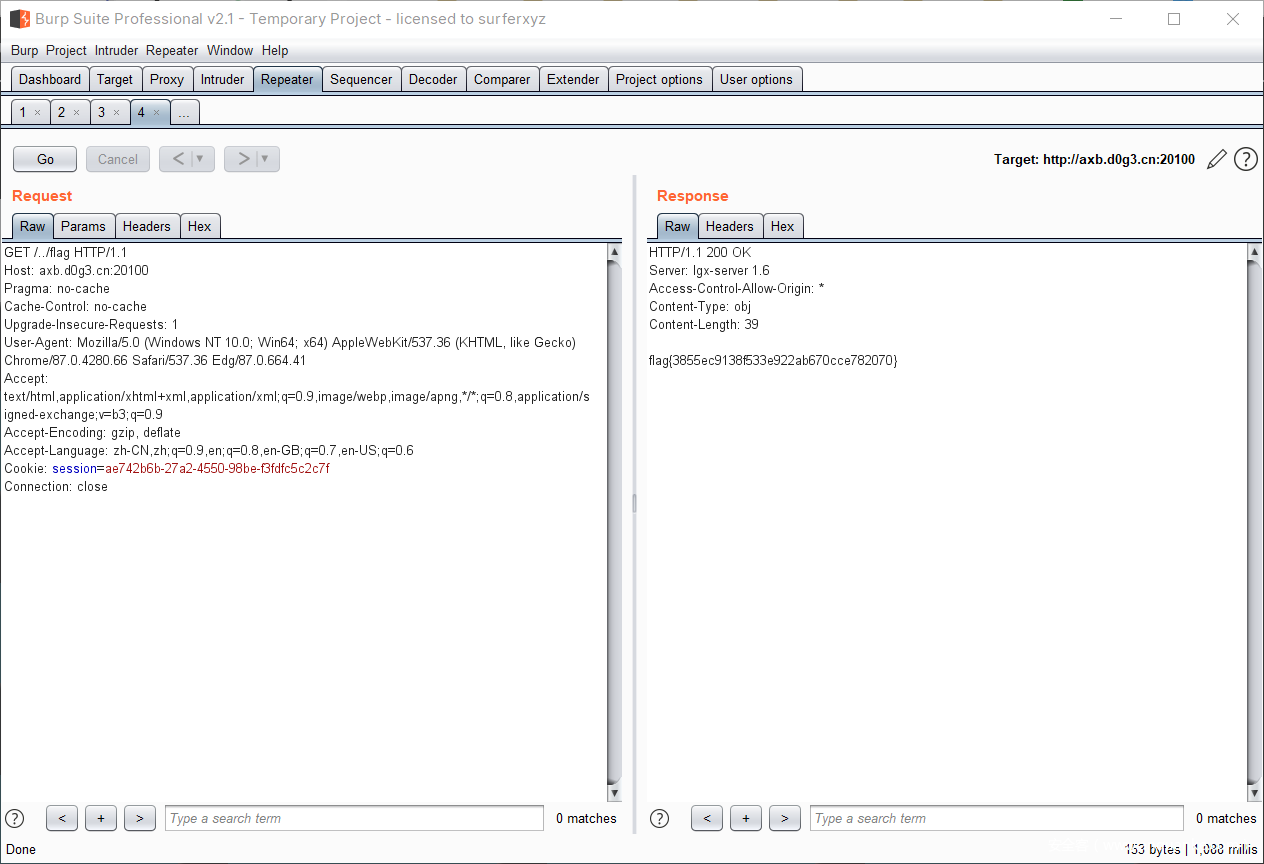Edit target with the pencil icon
The width and height of the screenshot is (1264, 864).
click(1217, 159)
